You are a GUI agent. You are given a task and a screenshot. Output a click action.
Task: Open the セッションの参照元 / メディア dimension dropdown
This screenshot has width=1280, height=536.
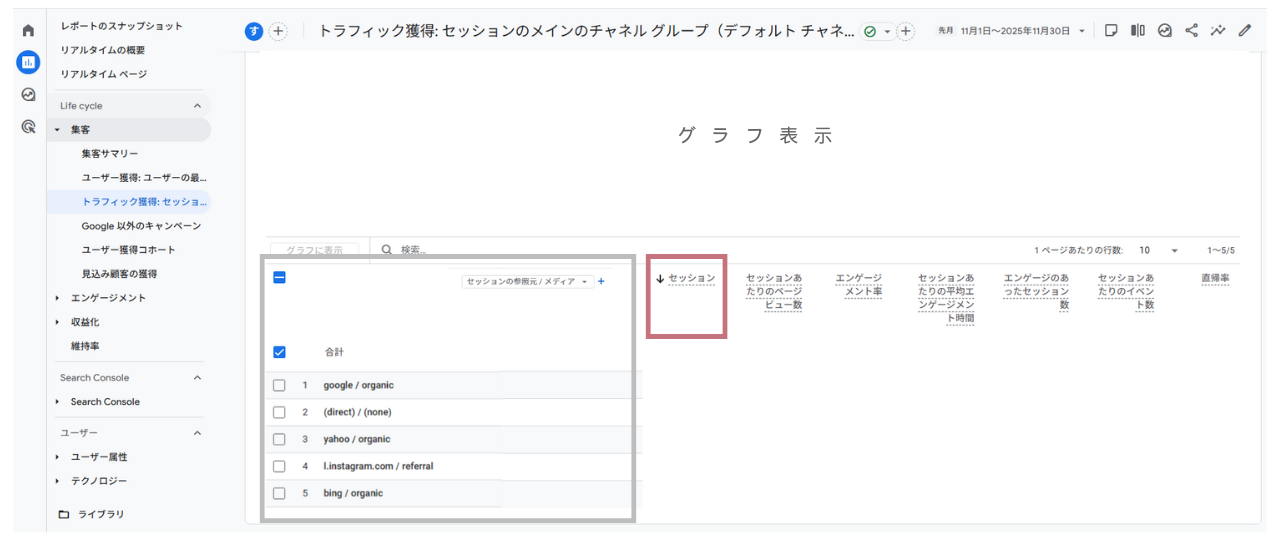pos(527,282)
